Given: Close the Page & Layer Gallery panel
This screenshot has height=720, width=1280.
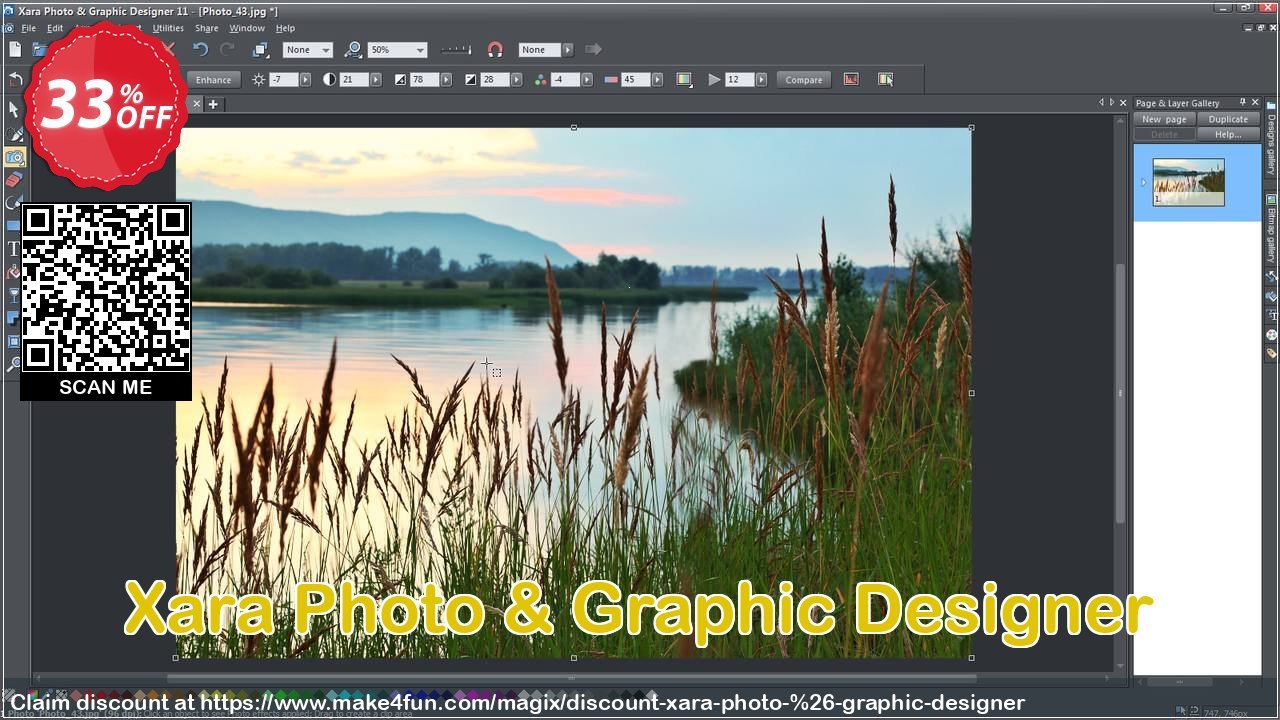Looking at the screenshot, I should (x=1255, y=102).
